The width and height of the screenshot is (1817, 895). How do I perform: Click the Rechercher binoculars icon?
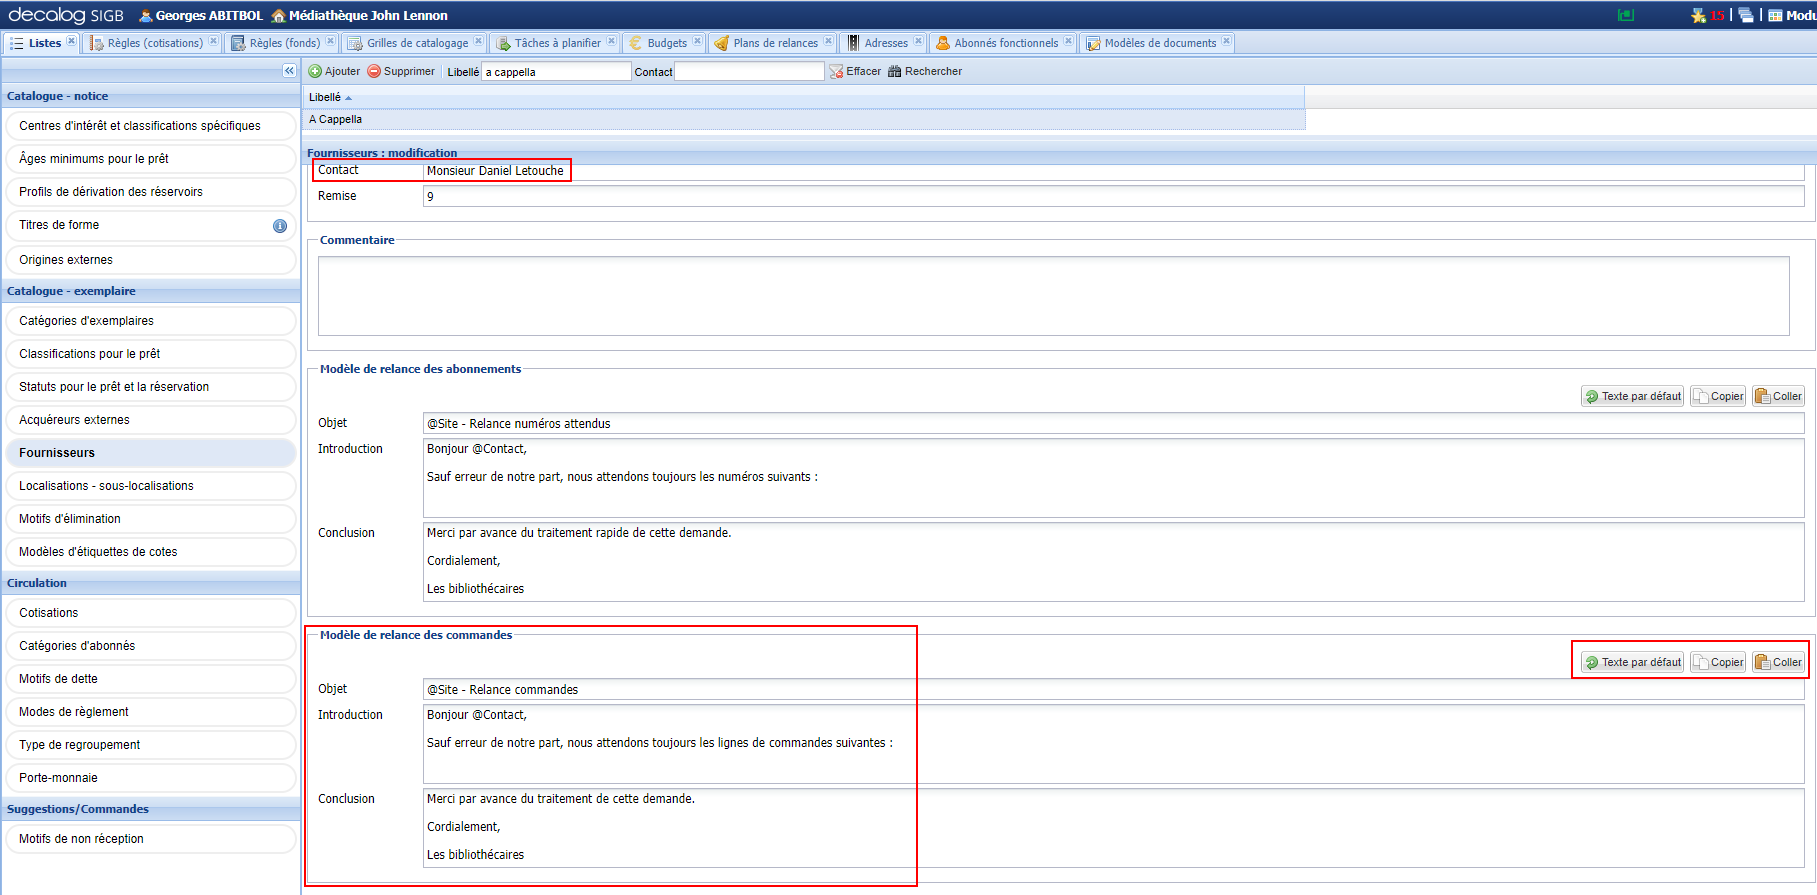click(895, 71)
